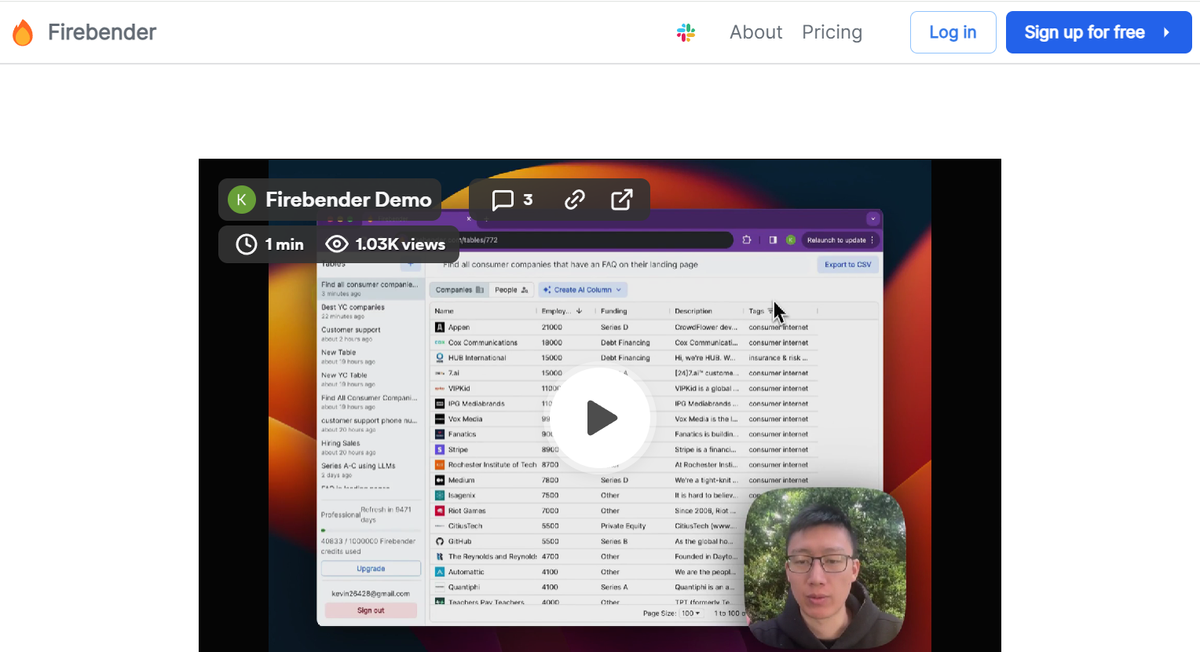Screen dimensions: 1200x652
Task: Play the Firebender Demo video
Action: click(600, 418)
